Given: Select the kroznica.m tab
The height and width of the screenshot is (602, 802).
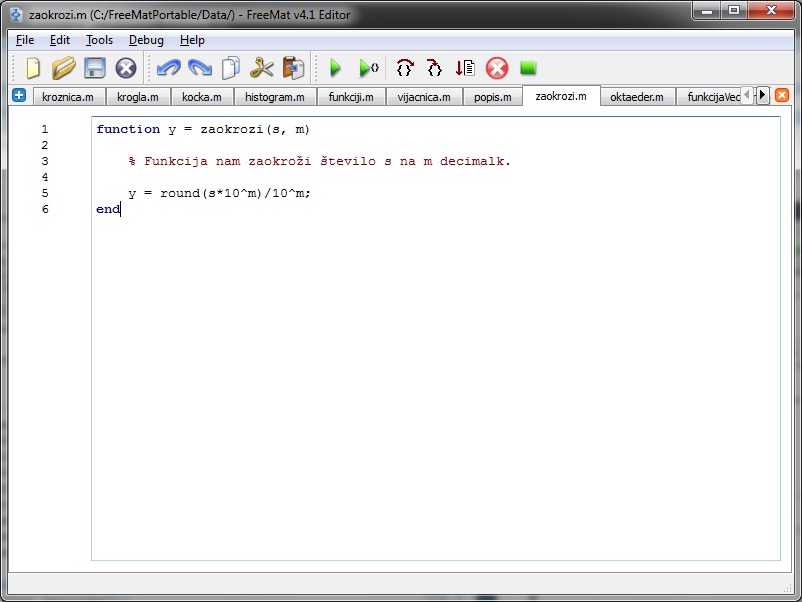Looking at the screenshot, I should point(68,97).
